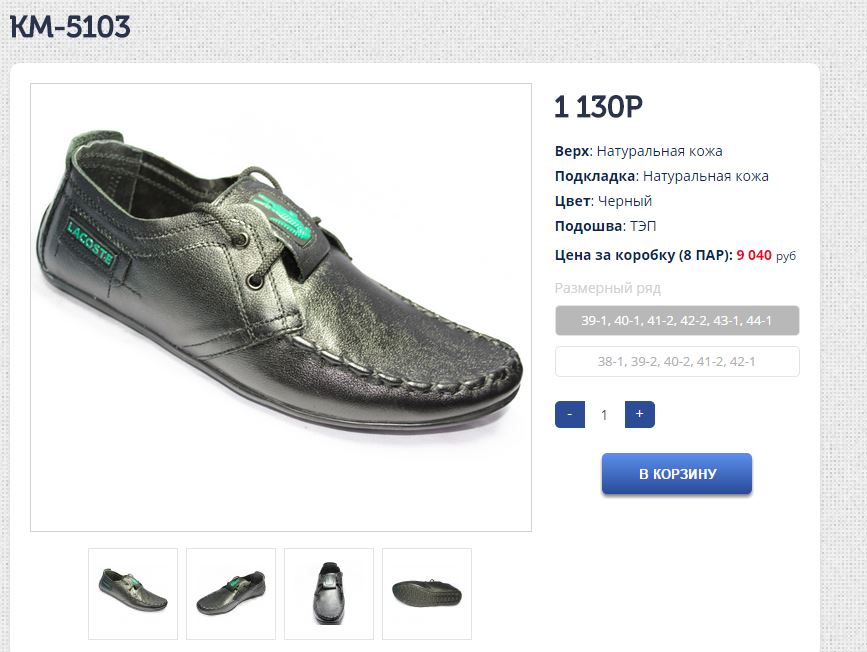
Task: Click the large main shoe photo
Action: click(x=281, y=307)
